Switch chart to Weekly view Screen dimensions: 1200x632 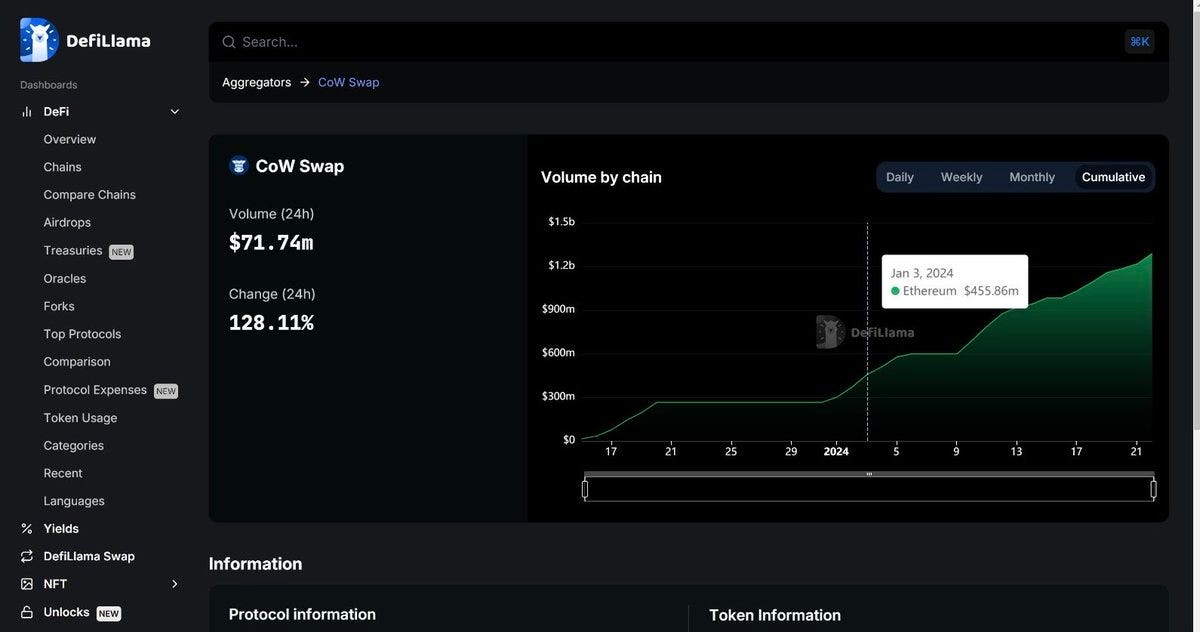962,177
